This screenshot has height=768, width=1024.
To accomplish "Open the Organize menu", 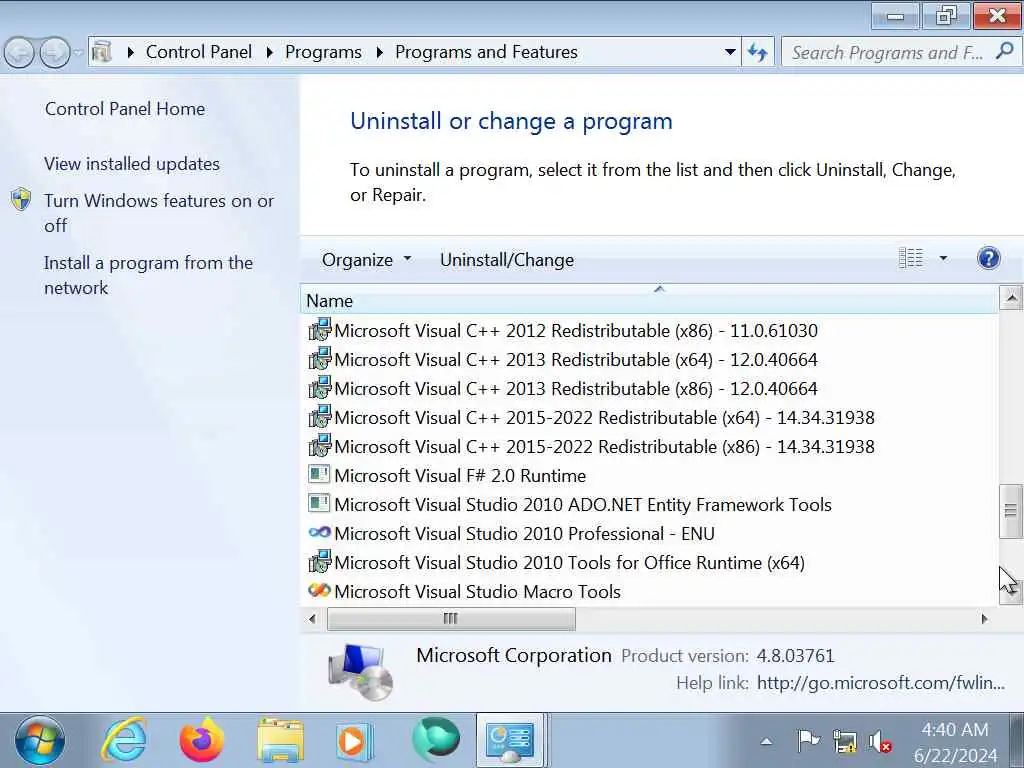I will coord(366,260).
